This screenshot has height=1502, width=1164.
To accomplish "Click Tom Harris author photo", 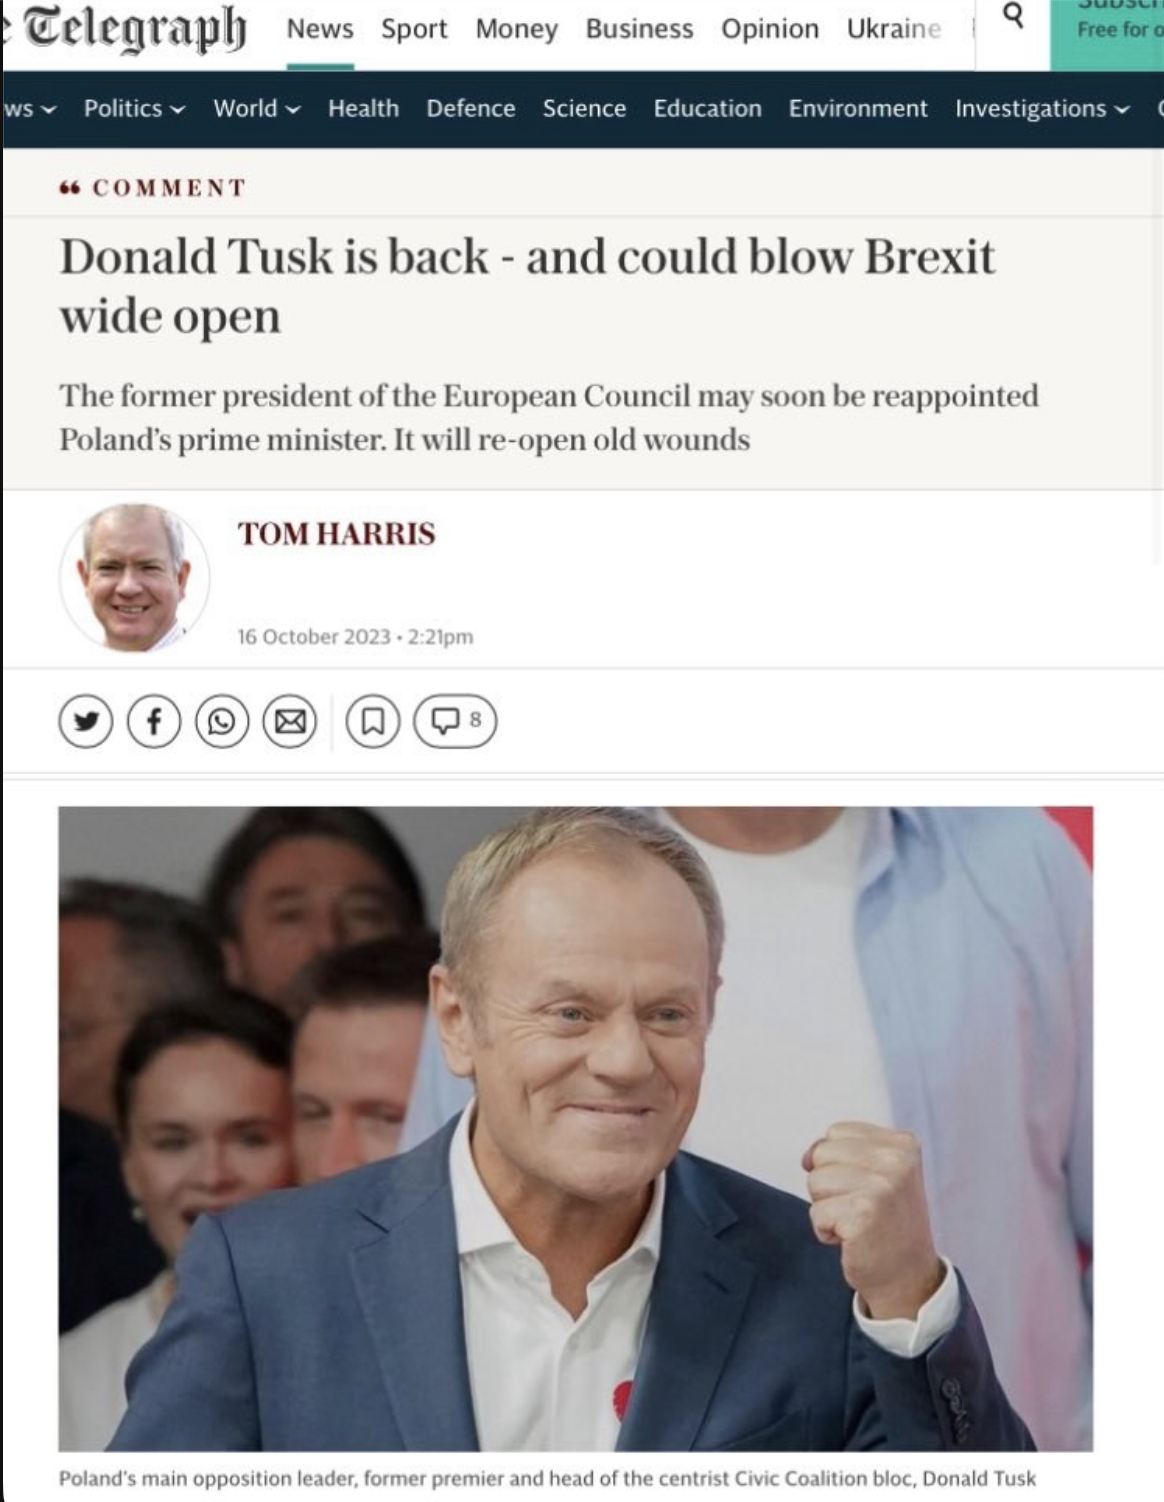I will tap(135, 578).
